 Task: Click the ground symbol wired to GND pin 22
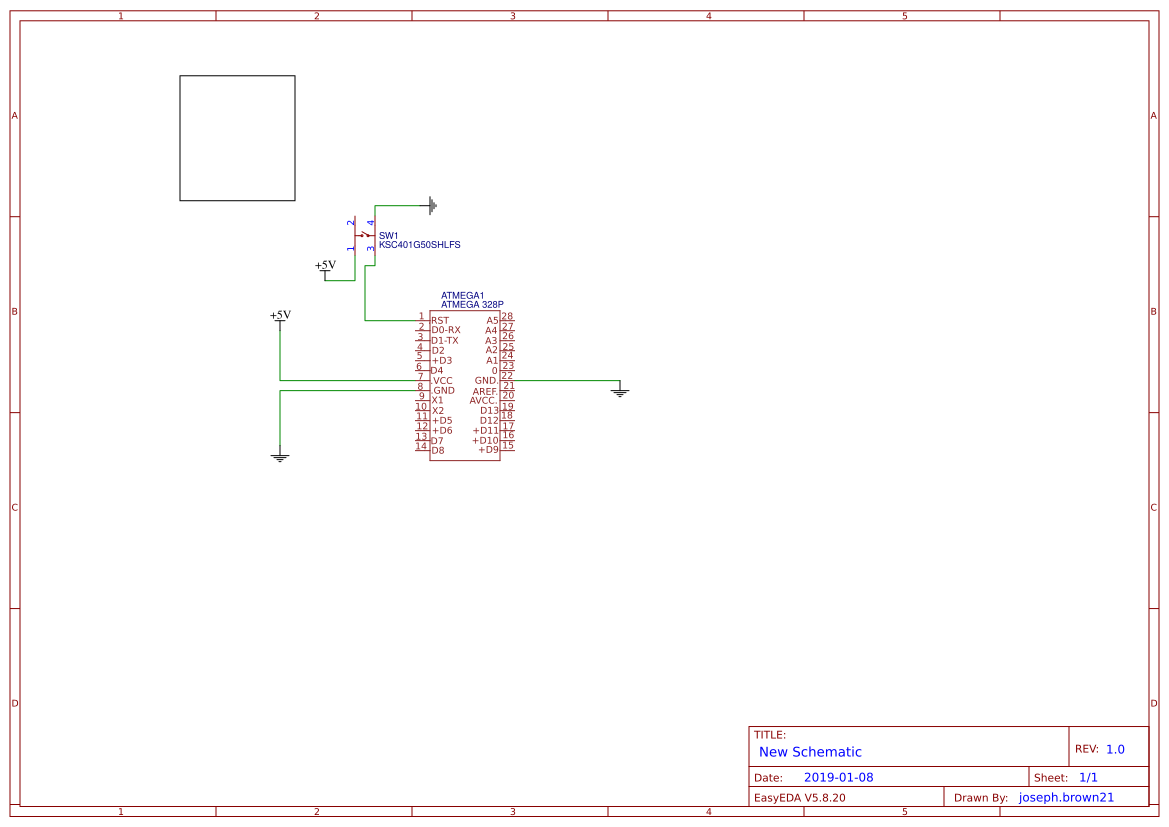pyautogui.click(x=620, y=390)
